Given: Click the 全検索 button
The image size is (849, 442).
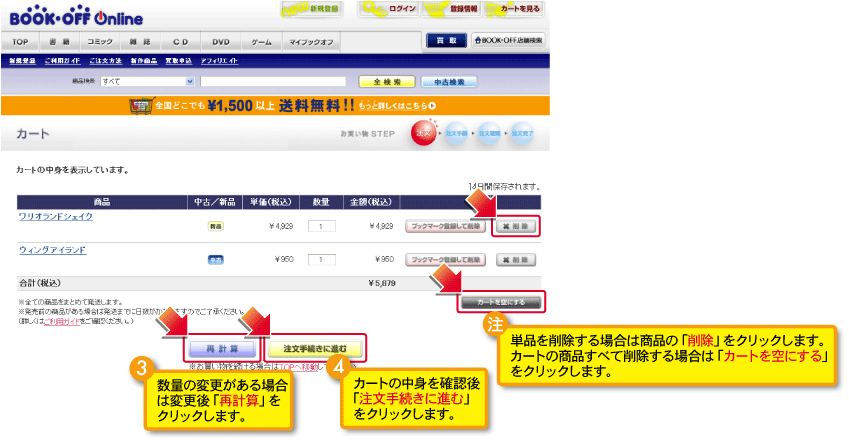Looking at the screenshot, I should [387, 82].
